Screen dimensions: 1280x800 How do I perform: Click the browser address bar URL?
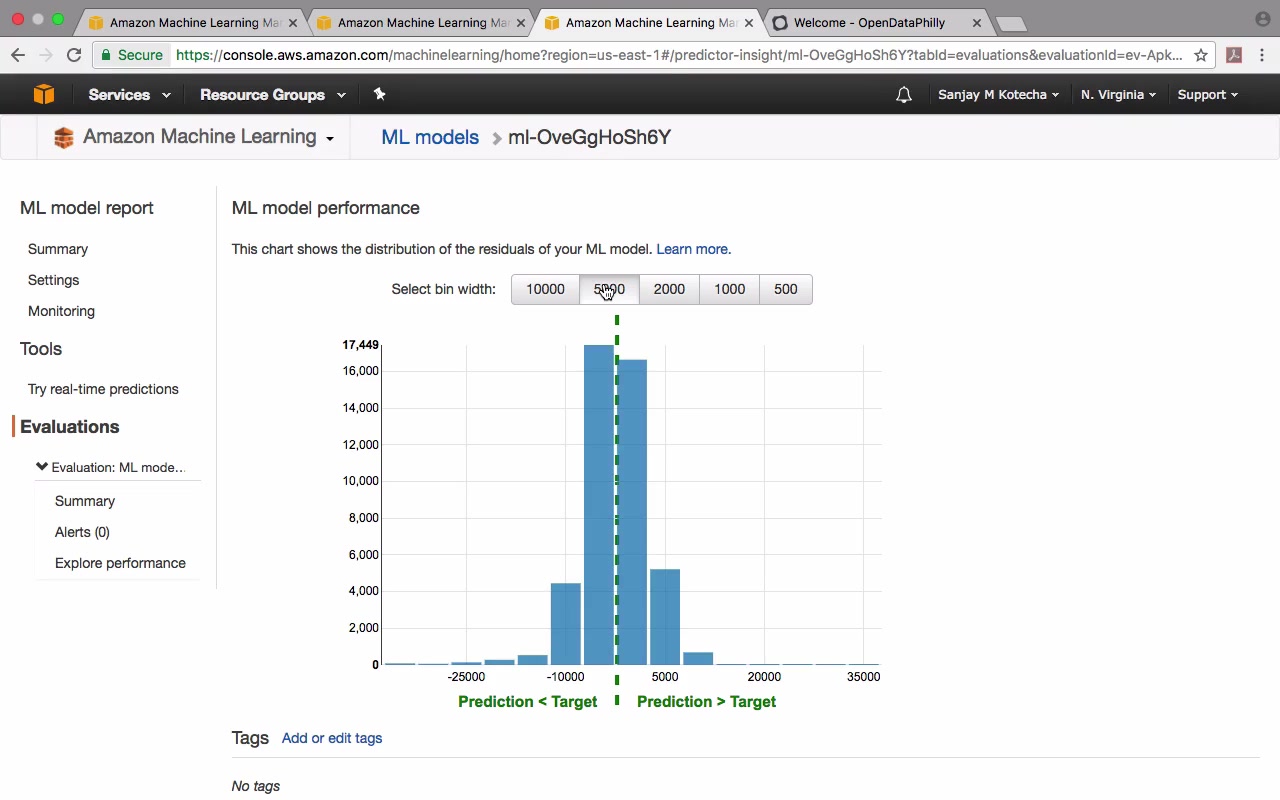point(678,55)
